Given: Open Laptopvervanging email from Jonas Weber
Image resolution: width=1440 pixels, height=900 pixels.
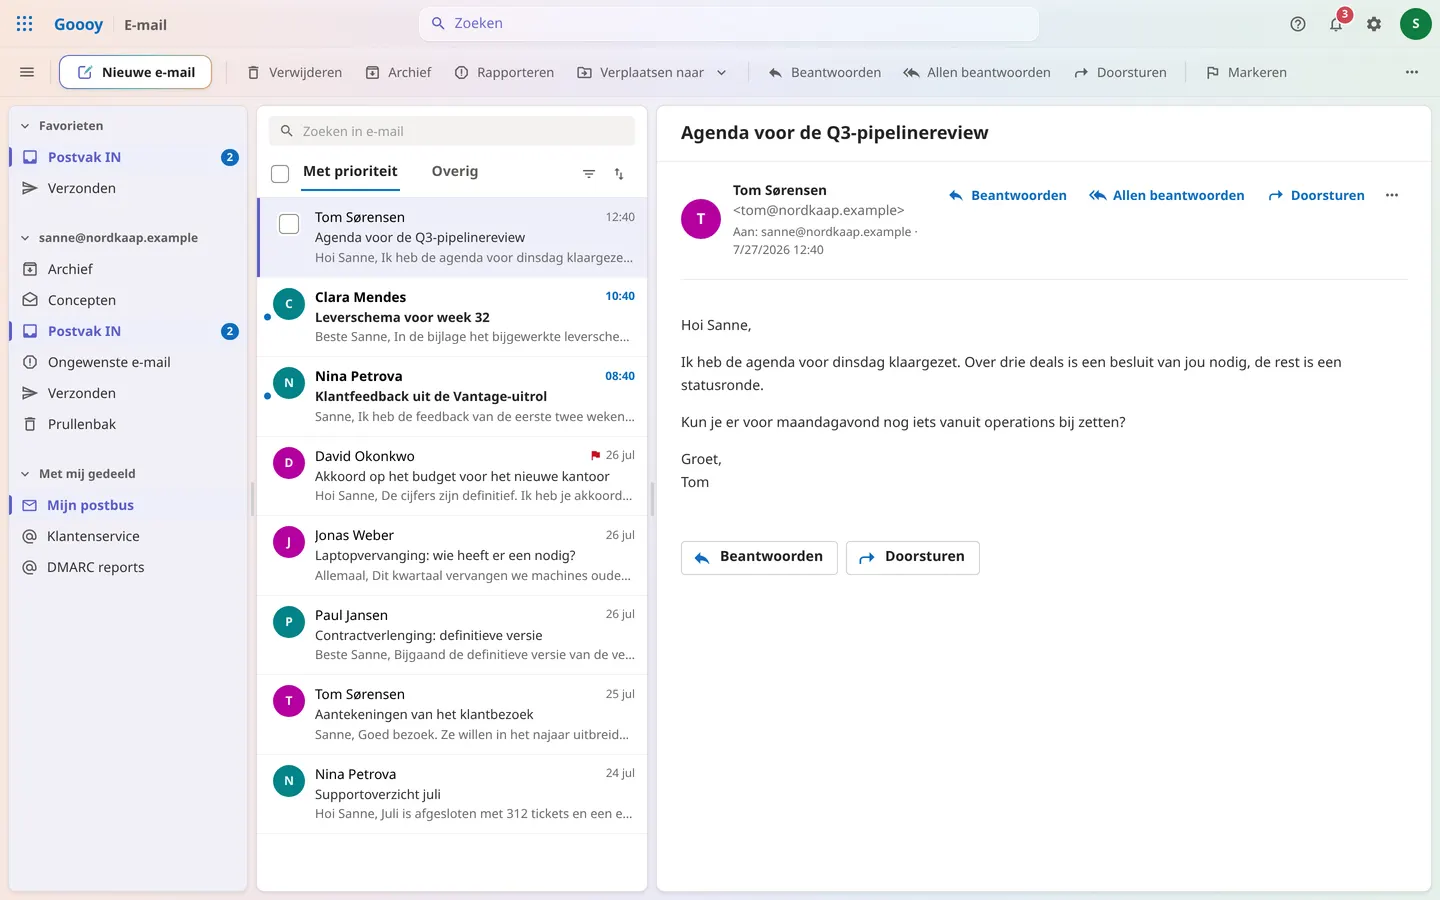Looking at the screenshot, I should pyautogui.click(x=452, y=555).
